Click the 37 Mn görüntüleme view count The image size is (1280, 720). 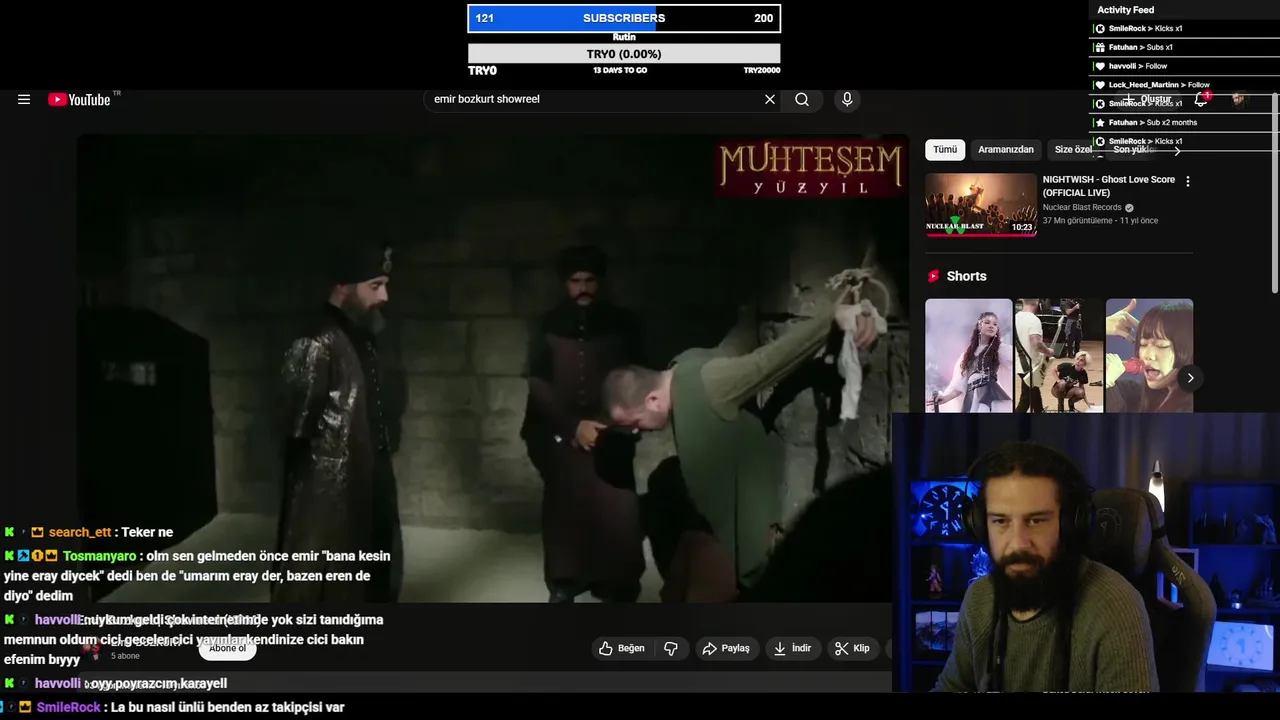click(x=1078, y=221)
